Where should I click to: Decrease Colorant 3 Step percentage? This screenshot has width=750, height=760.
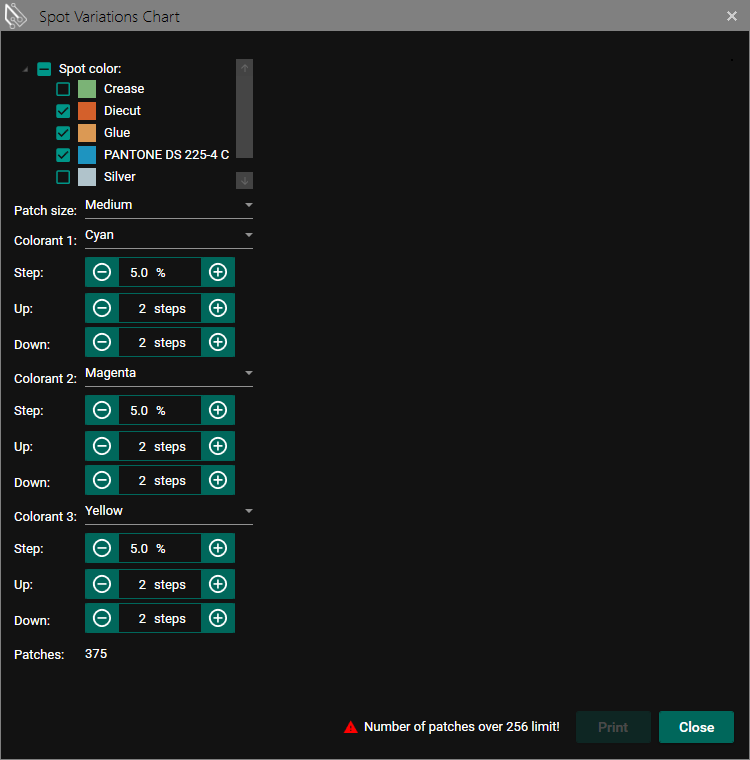pos(102,548)
